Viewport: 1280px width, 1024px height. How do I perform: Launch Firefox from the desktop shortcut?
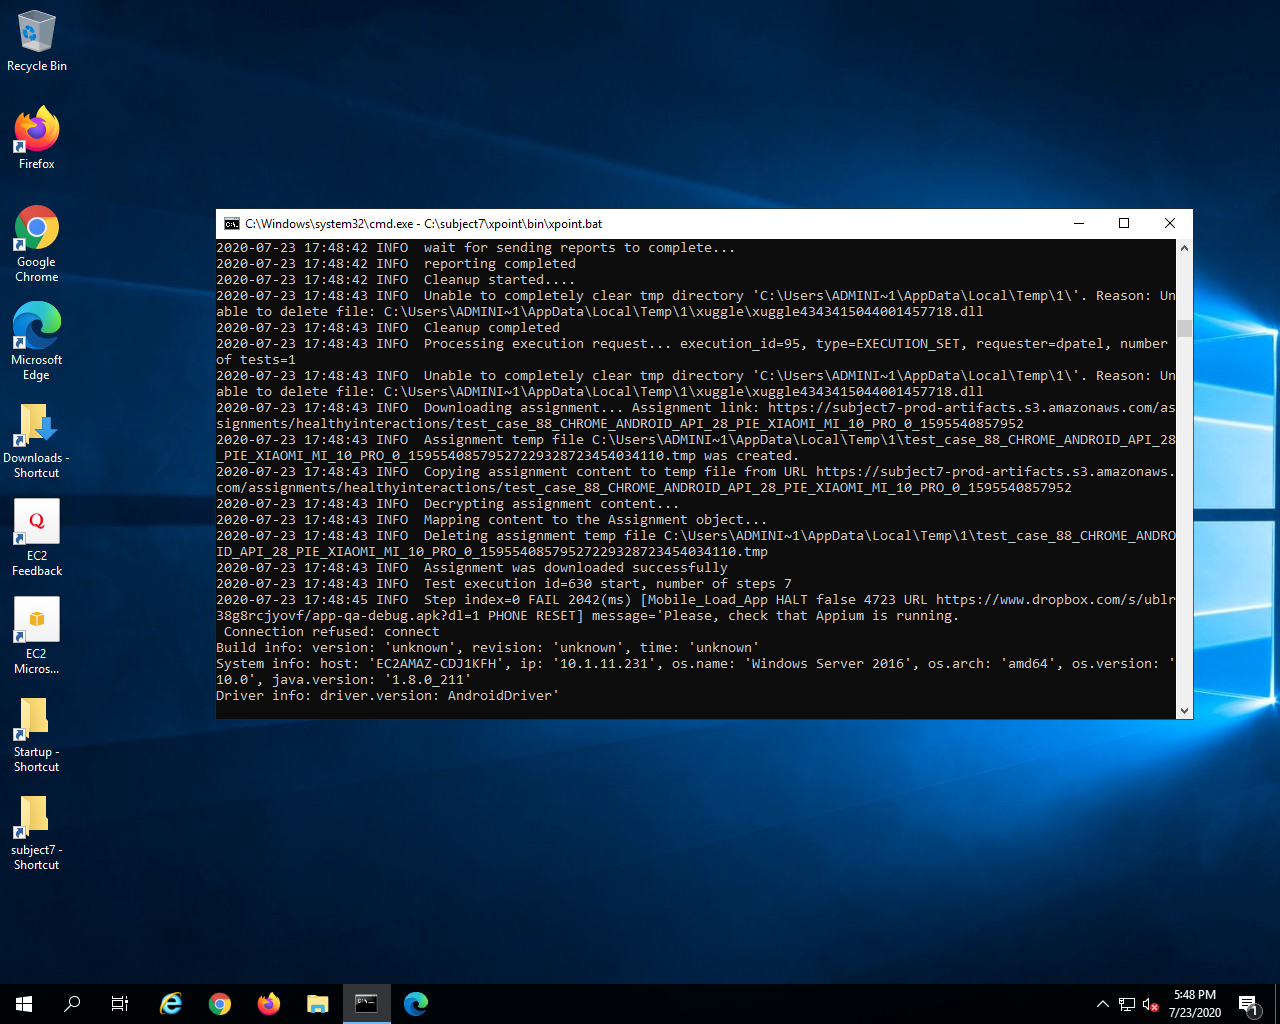[x=37, y=138]
